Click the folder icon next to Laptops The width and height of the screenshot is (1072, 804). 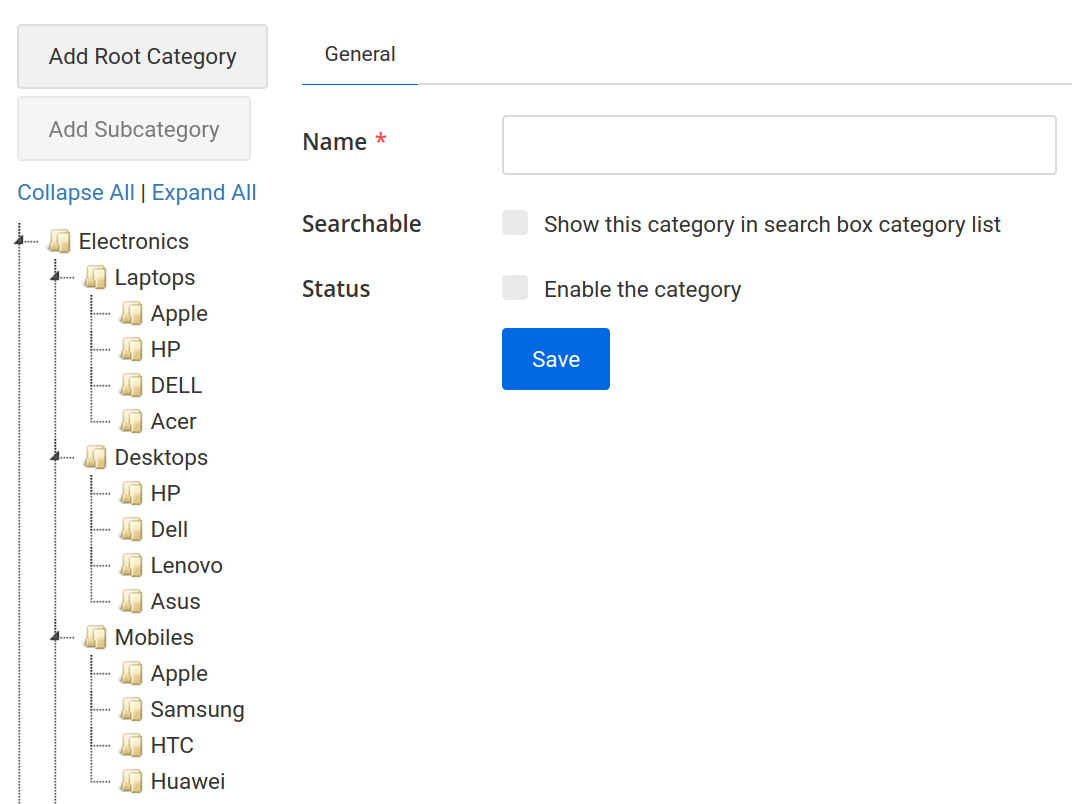(x=95, y=276)
